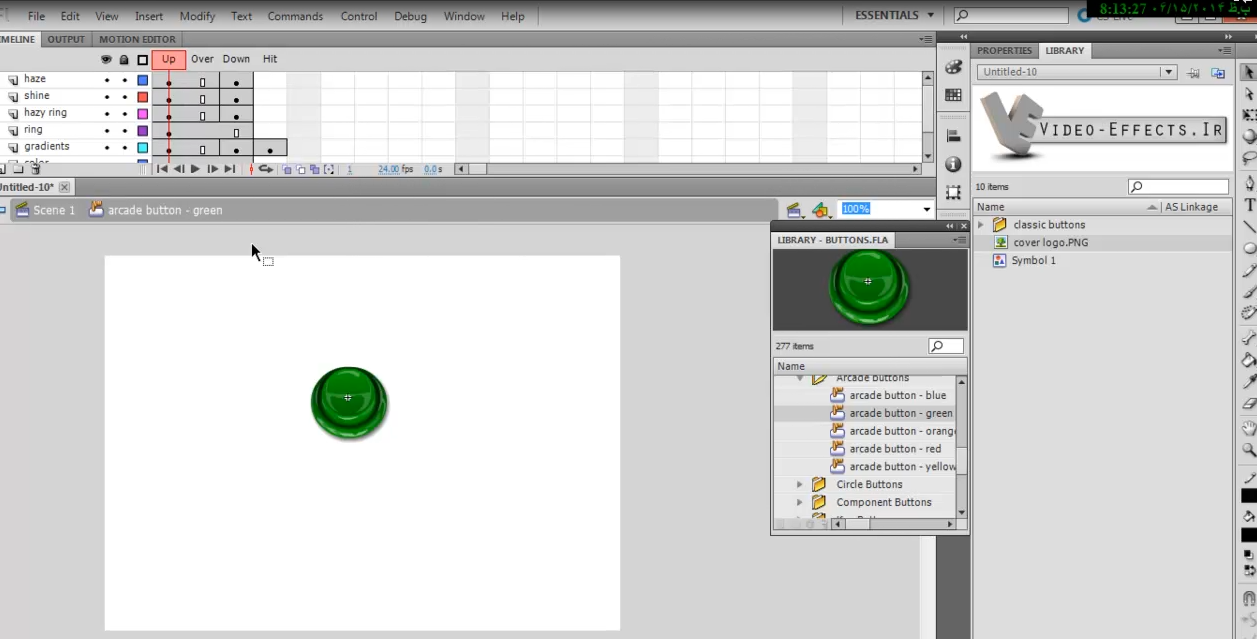This screenshot has height=639, width=1257.
Task: Open the Timeline panel options menu
Action: (x=926, y=39)
